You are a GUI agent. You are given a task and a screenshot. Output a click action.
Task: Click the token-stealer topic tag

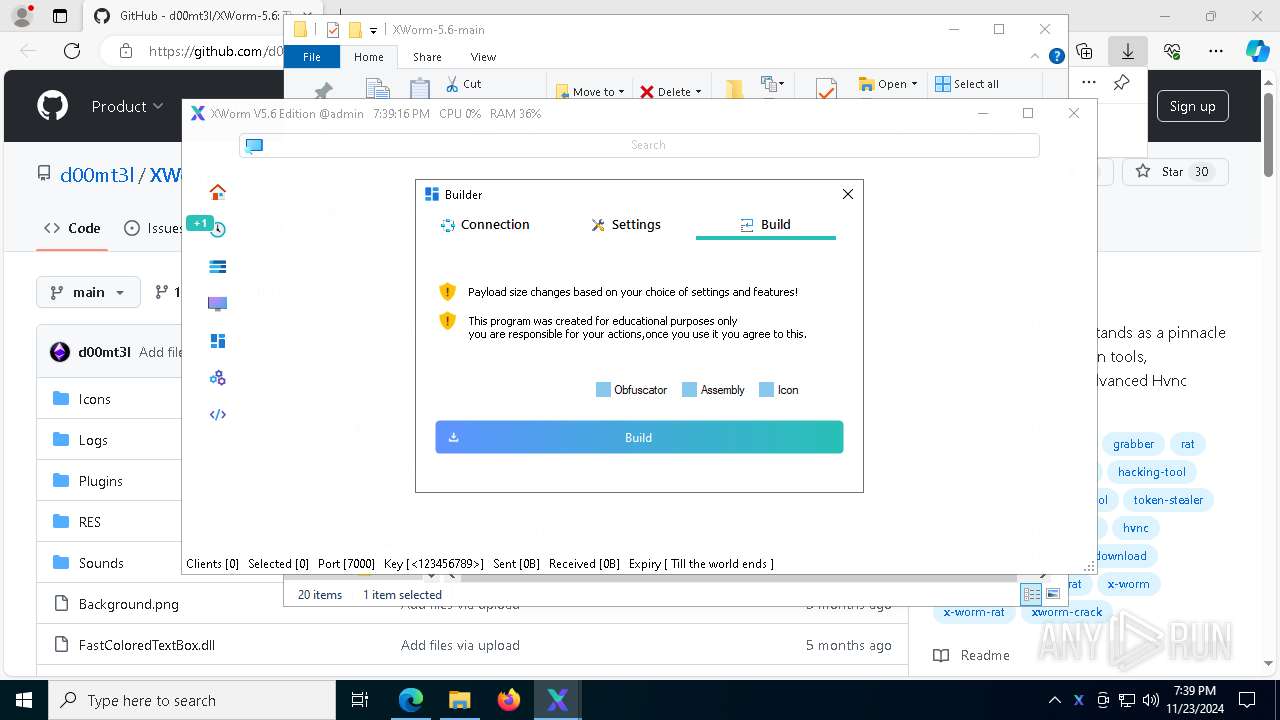click(1168, 500)
